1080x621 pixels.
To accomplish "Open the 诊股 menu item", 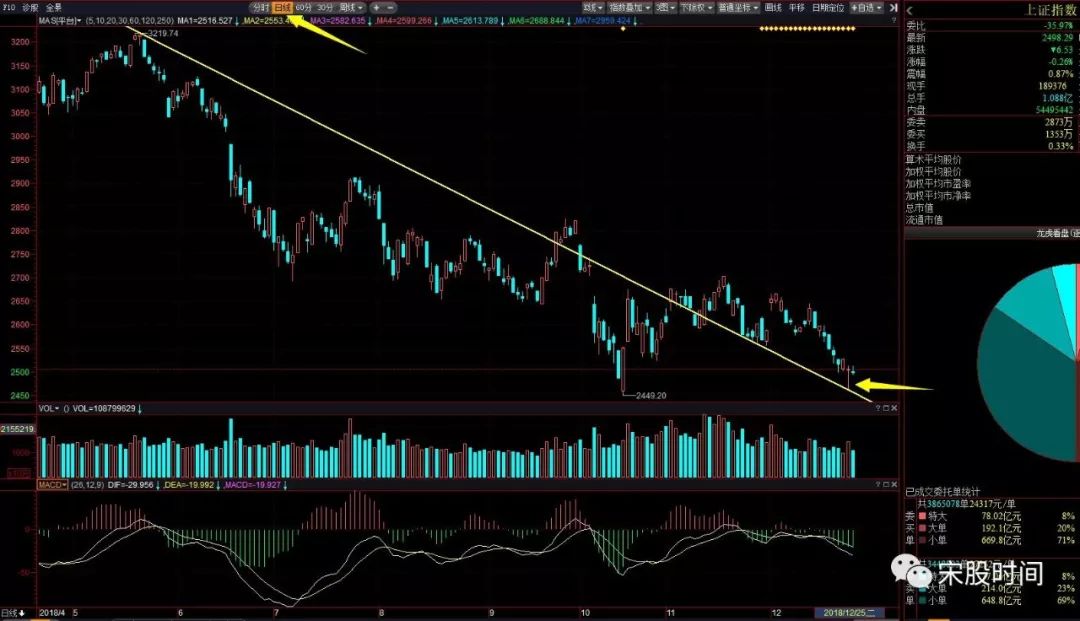I will click(30, 7).
